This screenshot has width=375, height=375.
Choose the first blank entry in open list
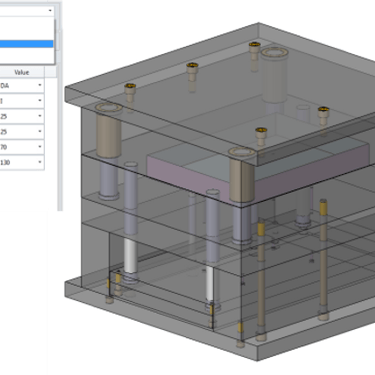pyautogui.click(x=26, y=21)
